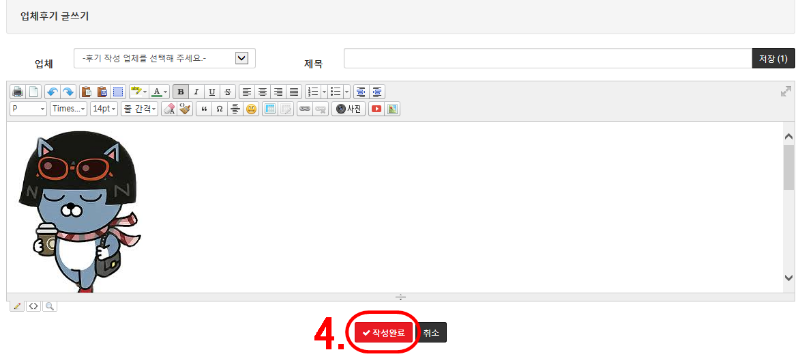Click the format painter brush icon
The height and width of the screenshot is (363, 800).
185,109
